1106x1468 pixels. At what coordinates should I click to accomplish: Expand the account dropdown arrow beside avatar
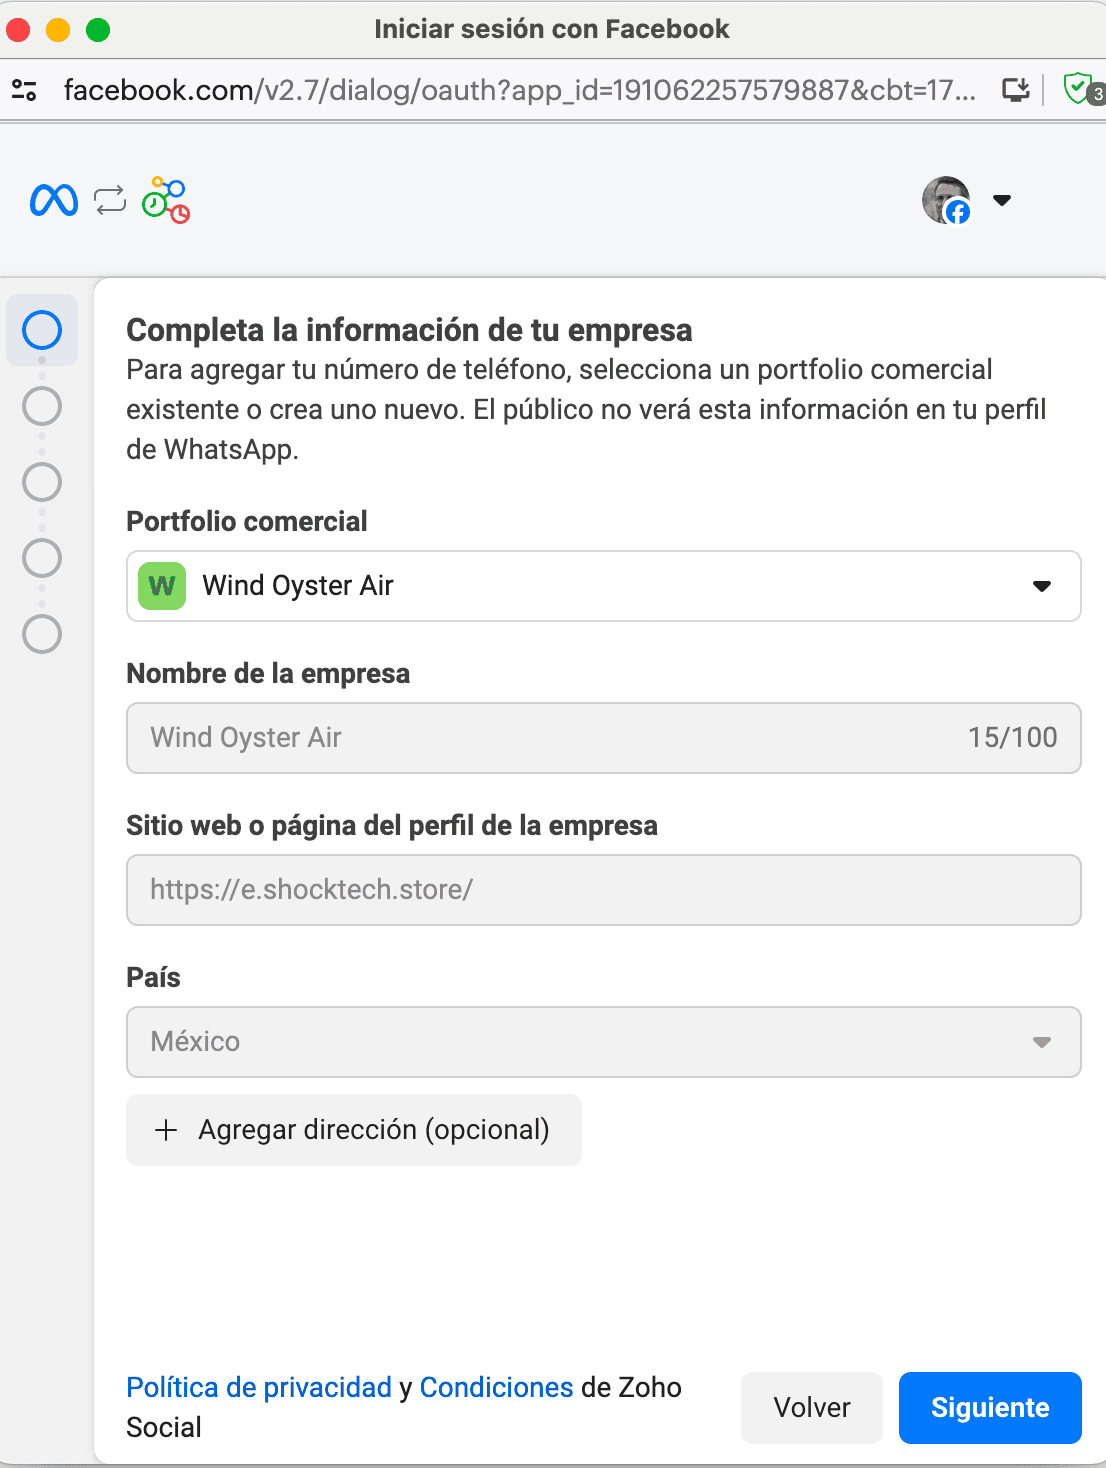point(1002,200)
